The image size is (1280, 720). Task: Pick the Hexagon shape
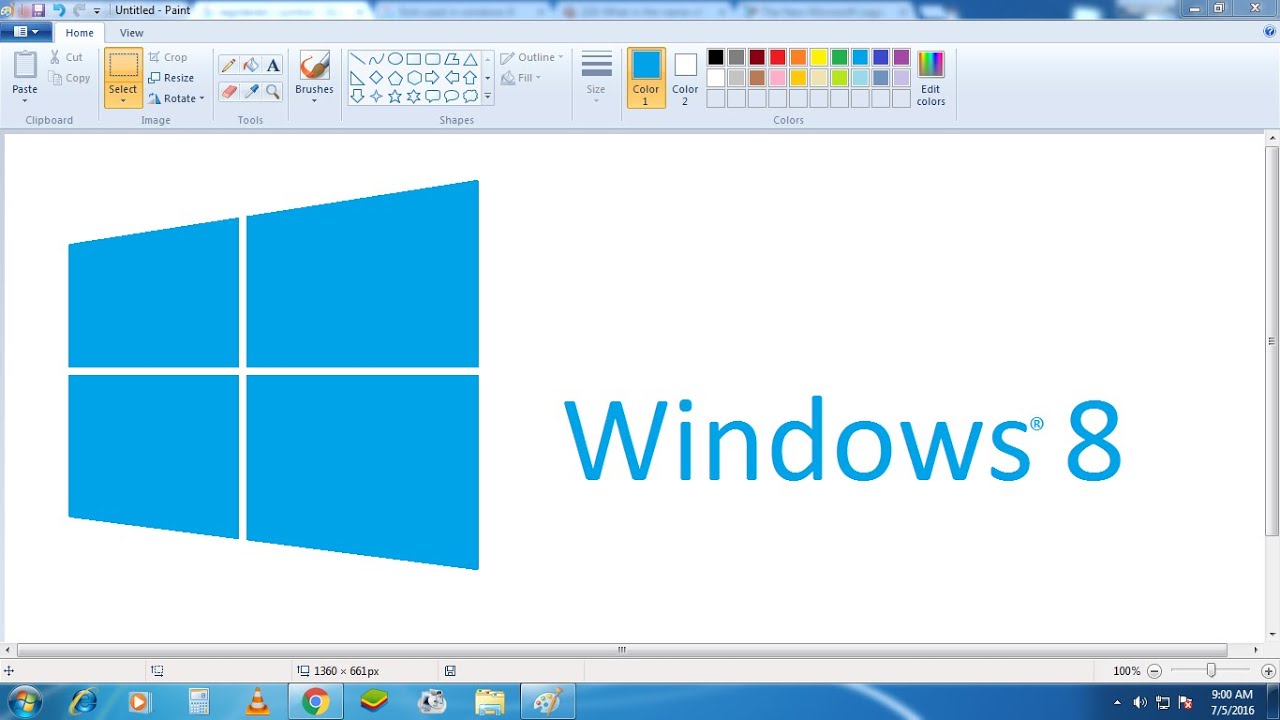(414, 78)
